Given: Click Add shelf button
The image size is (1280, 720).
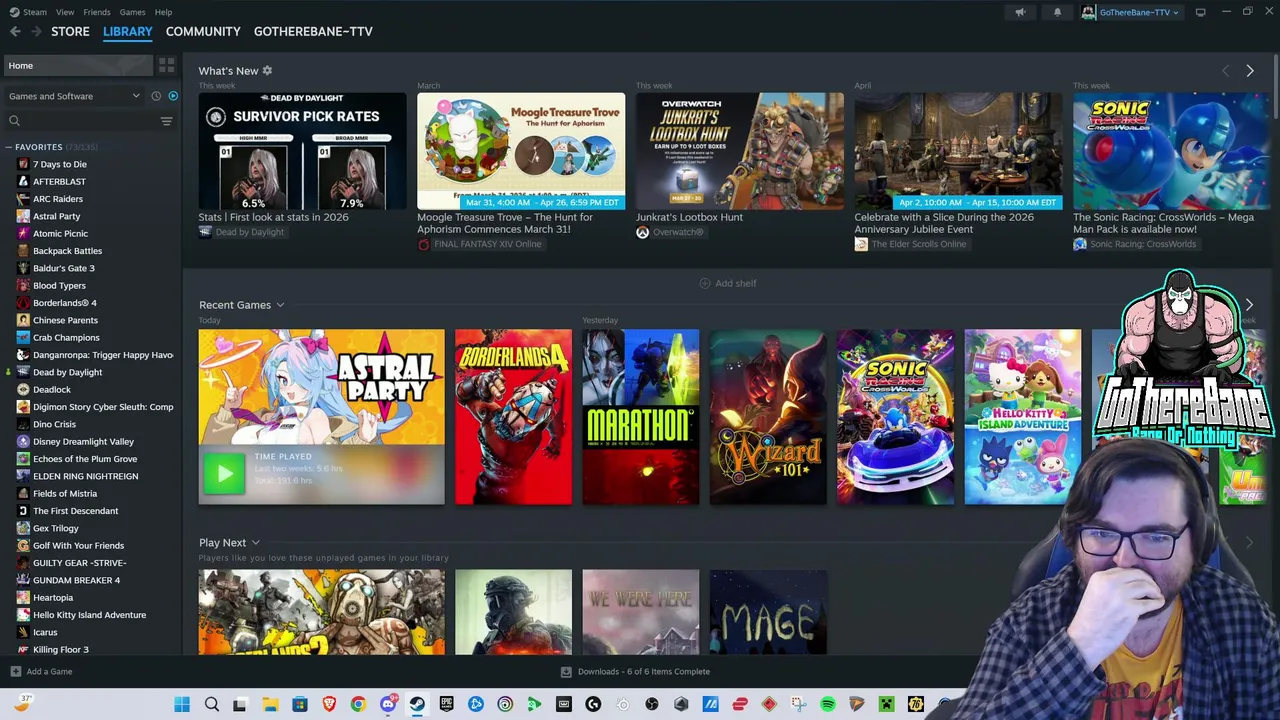Looking at the screenshot, I should (x=728, y=283).
